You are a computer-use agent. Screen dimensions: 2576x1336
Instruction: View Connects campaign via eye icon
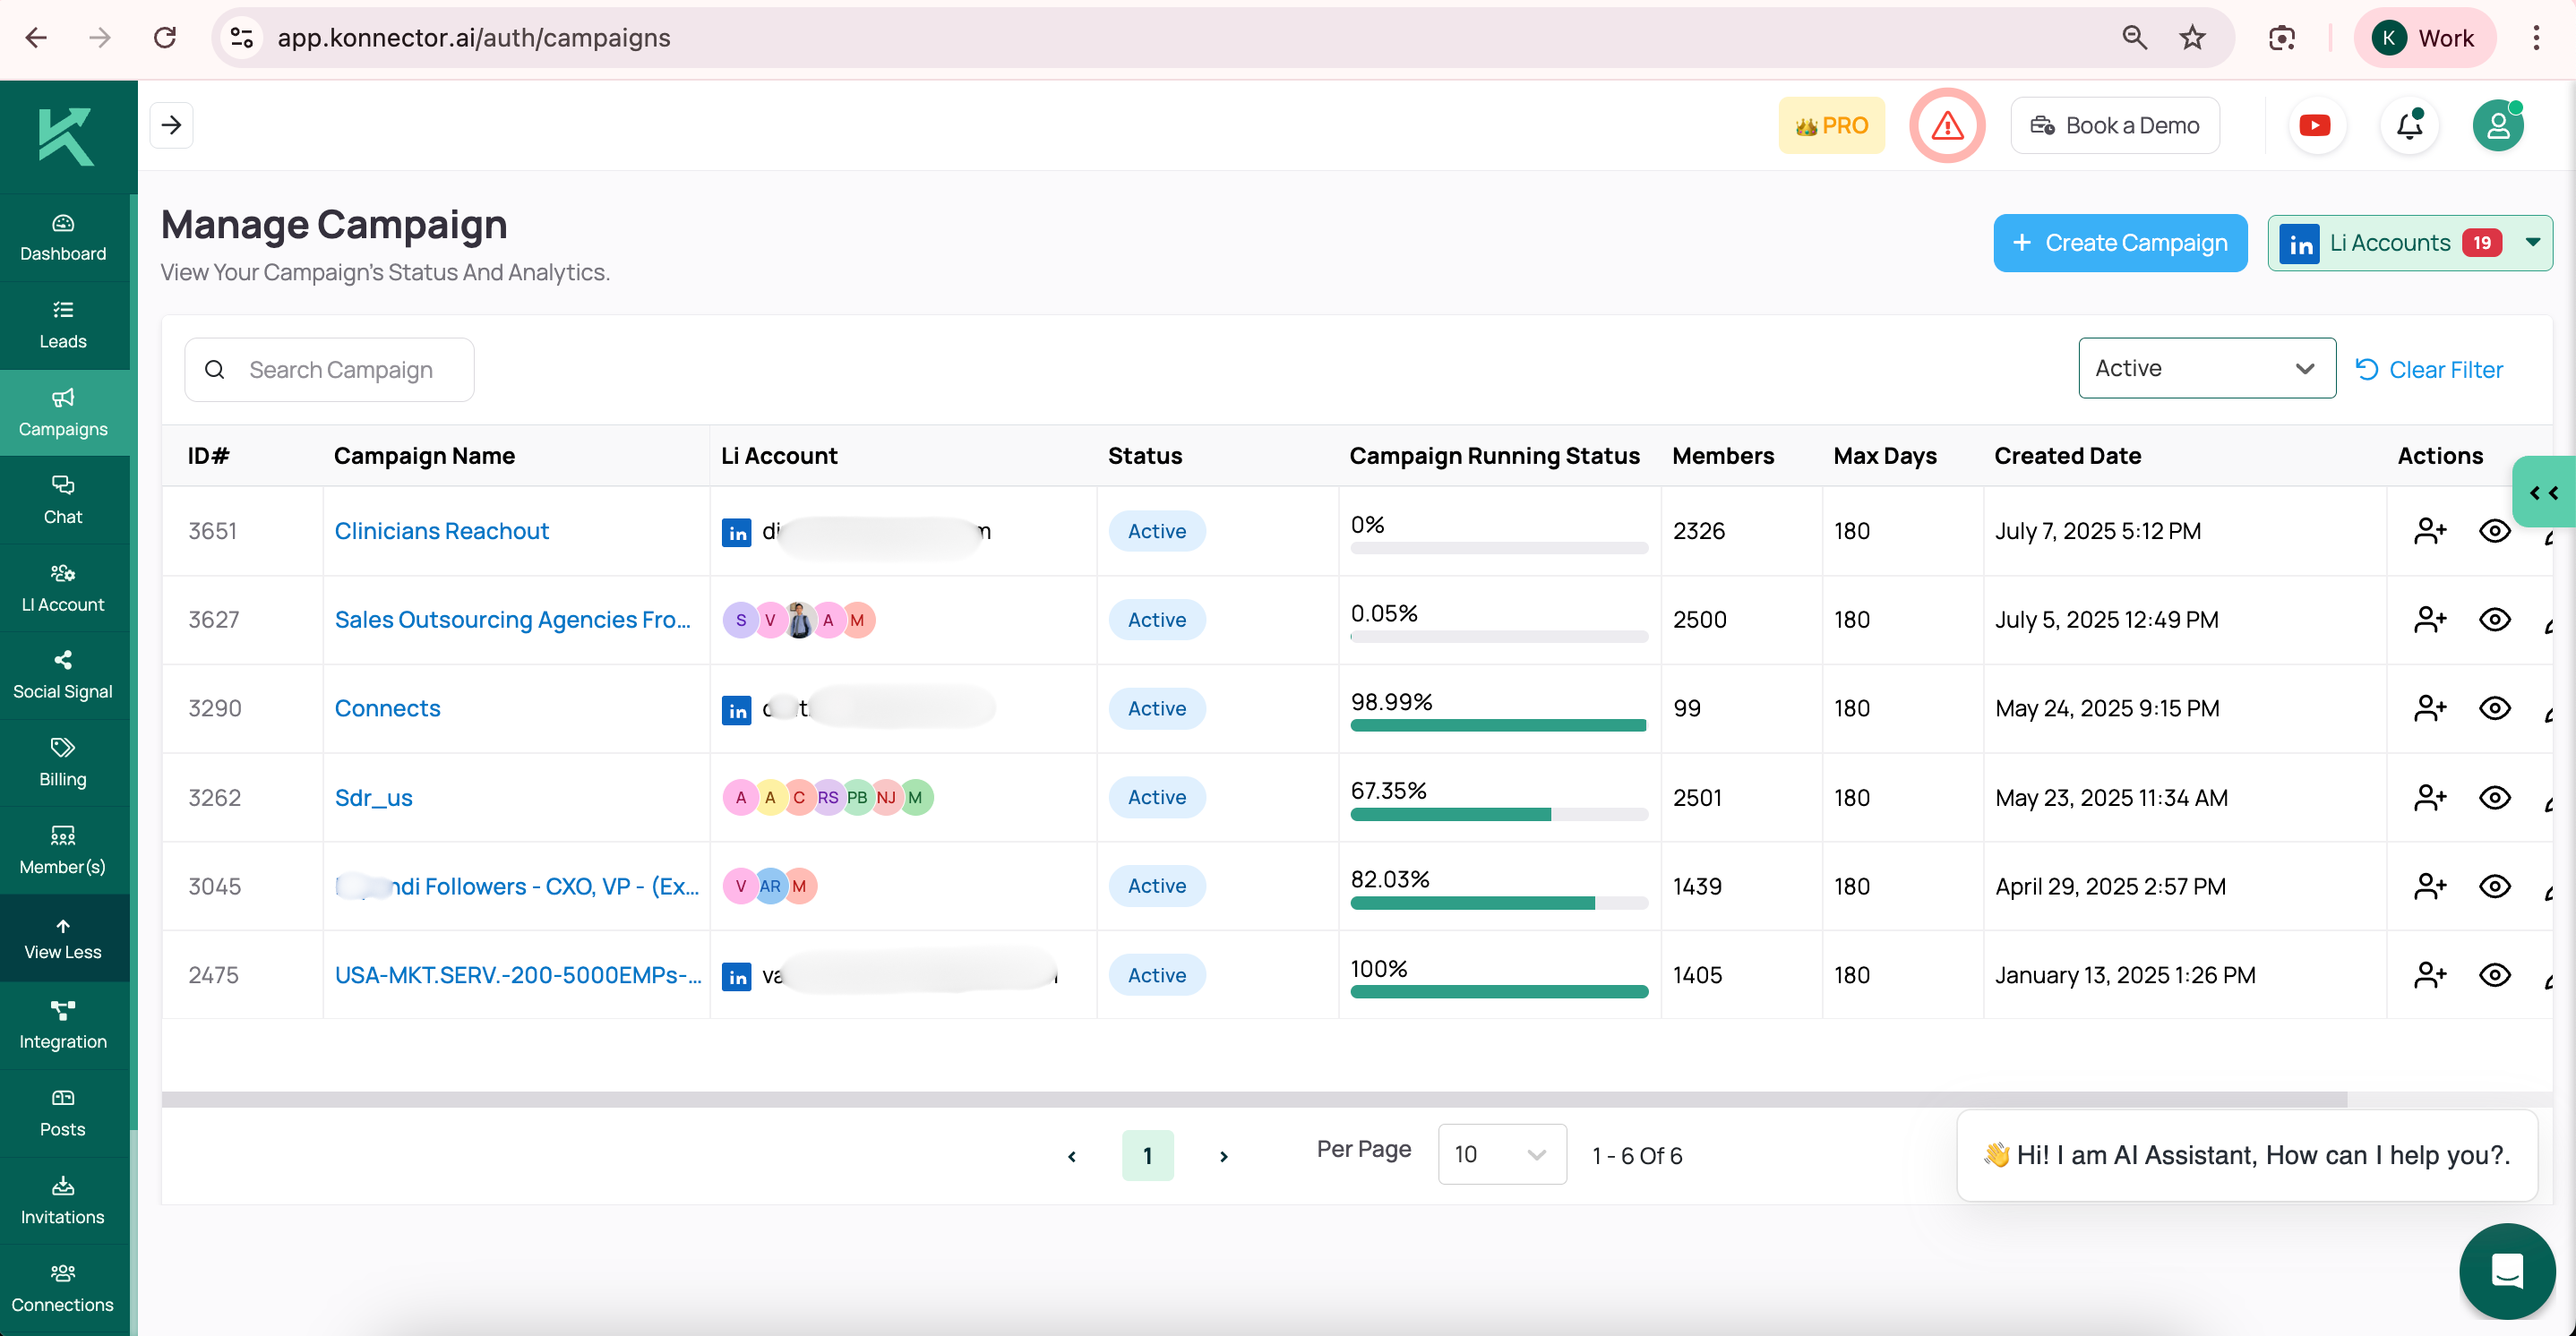coord(2494,708)
